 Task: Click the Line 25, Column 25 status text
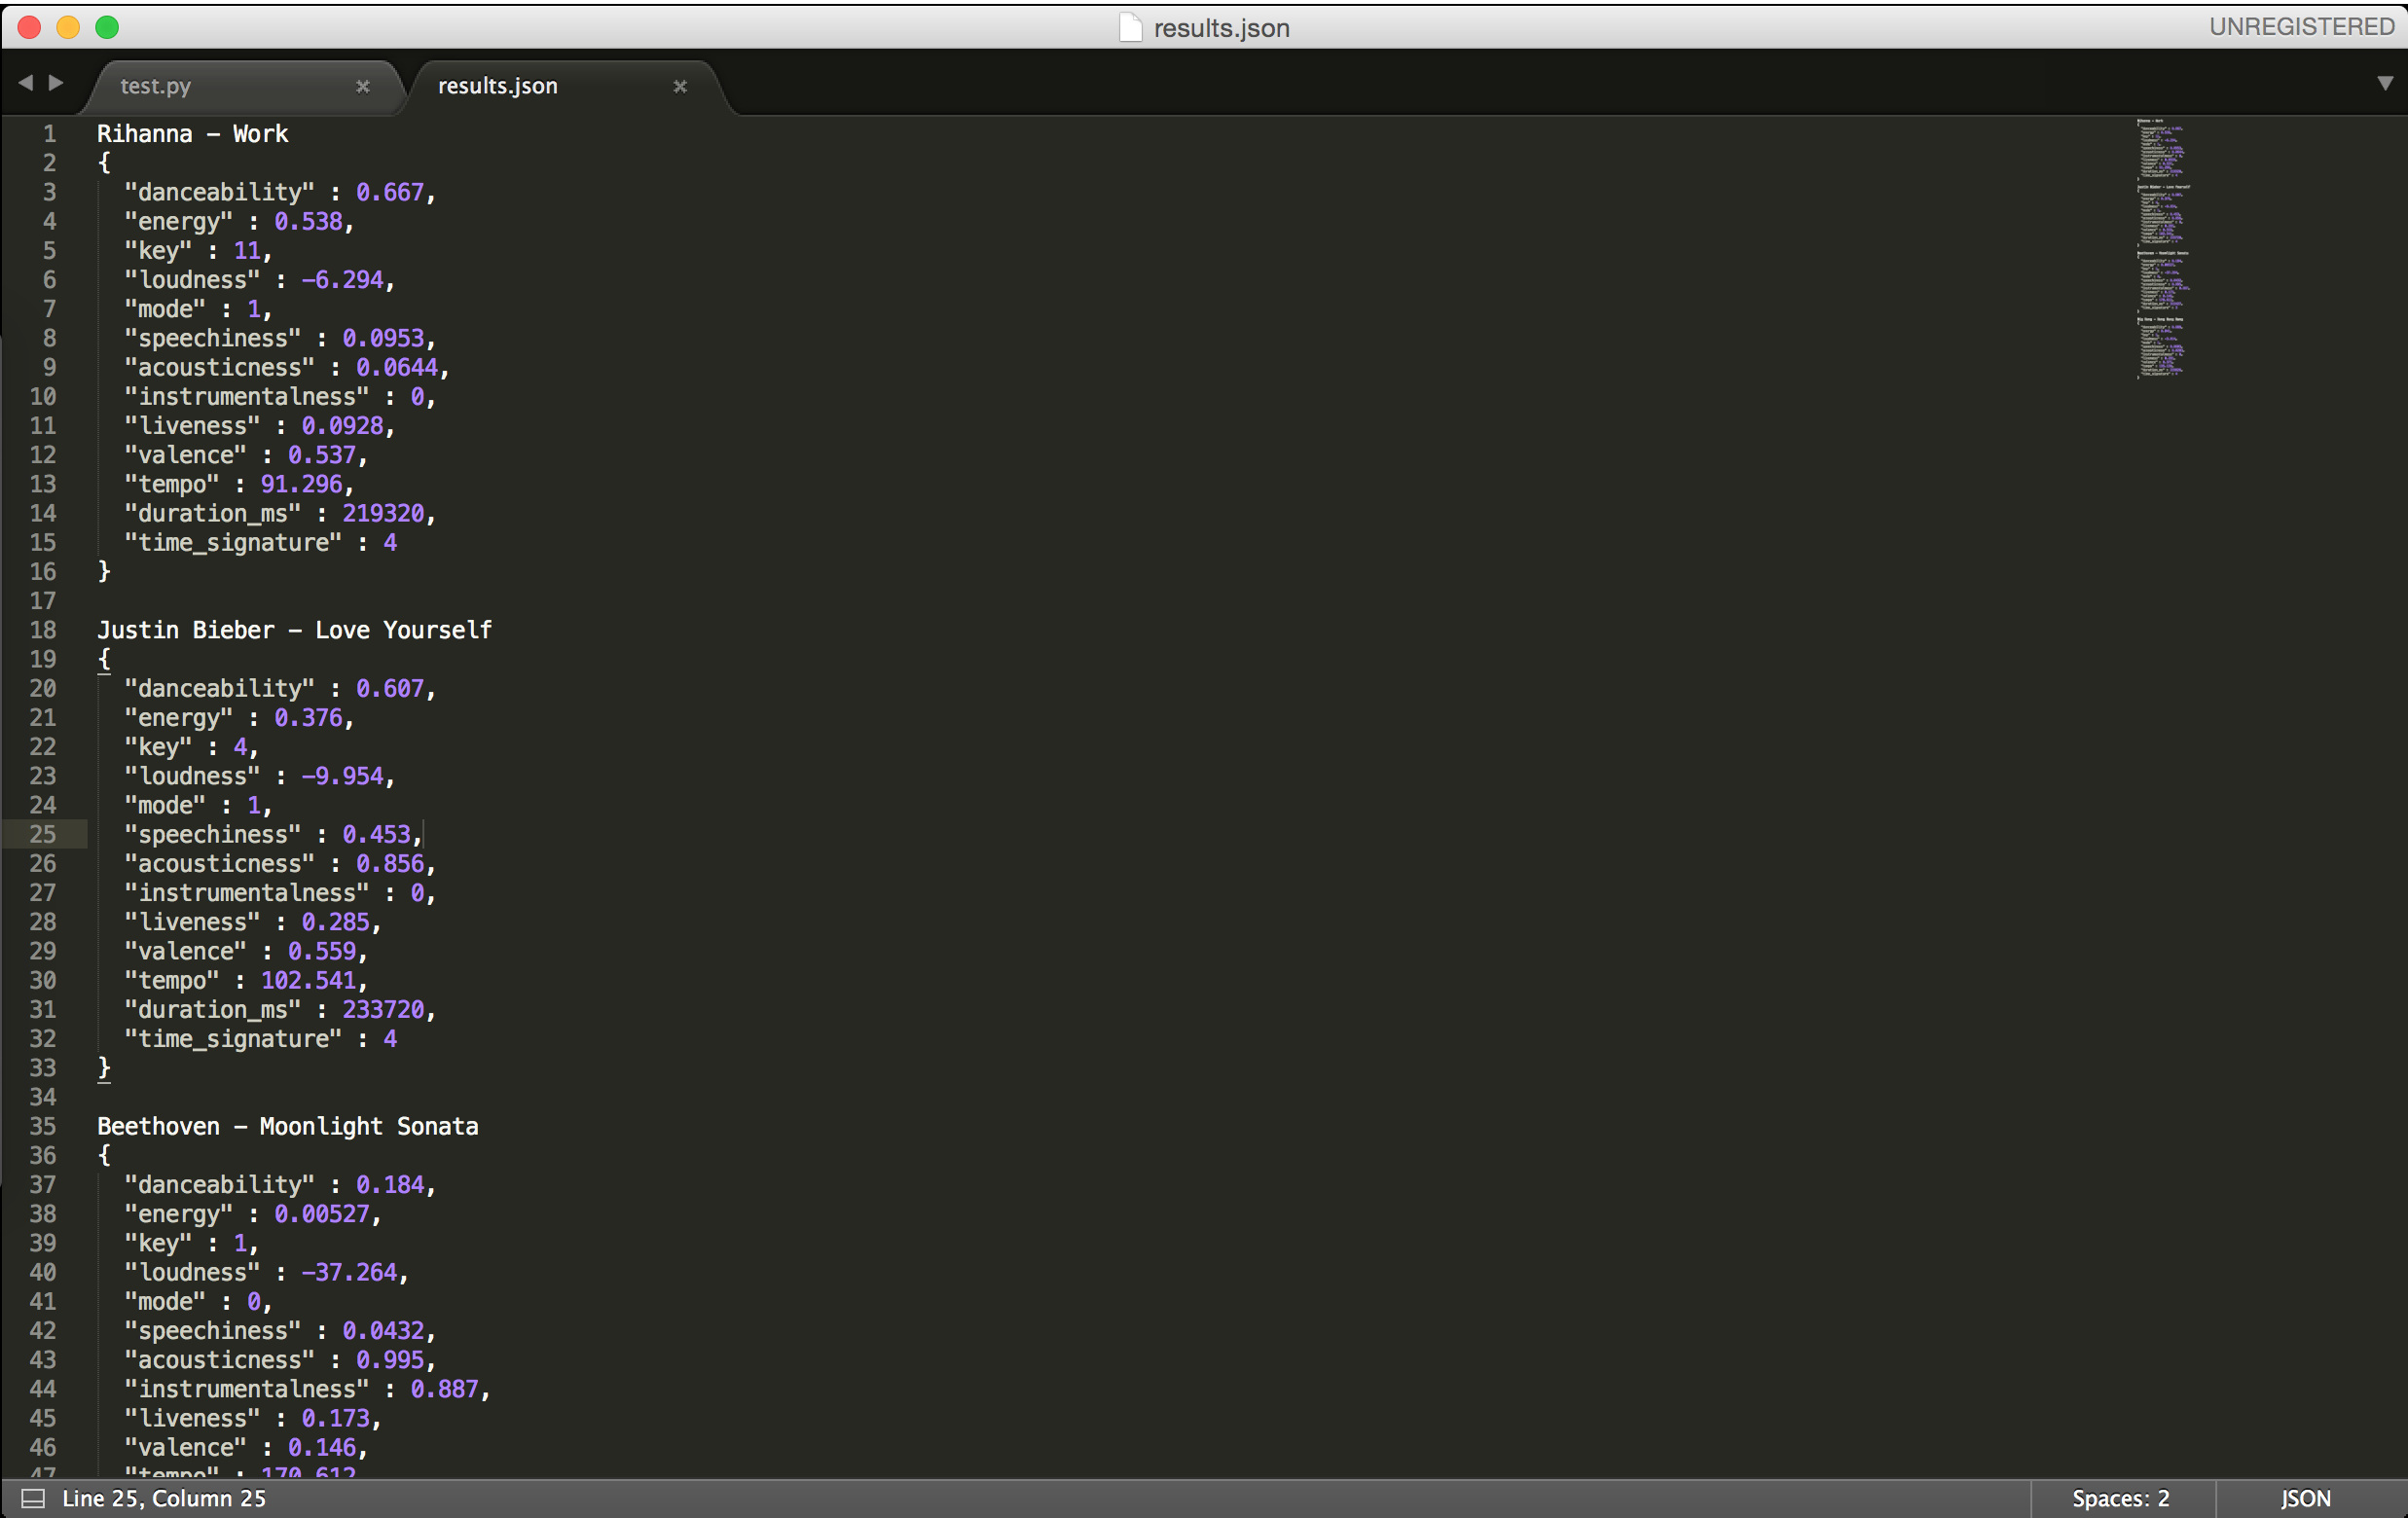click(x=164, y=1498)
